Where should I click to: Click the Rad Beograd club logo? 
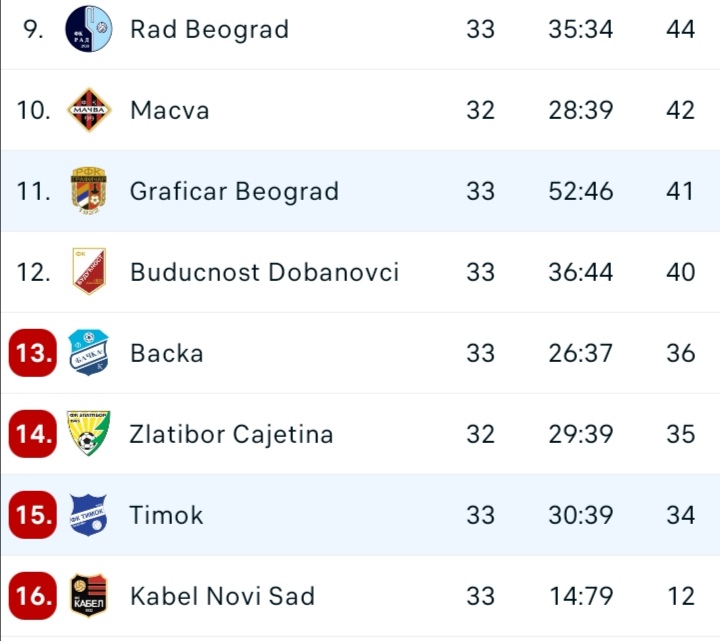pos(88,28)
